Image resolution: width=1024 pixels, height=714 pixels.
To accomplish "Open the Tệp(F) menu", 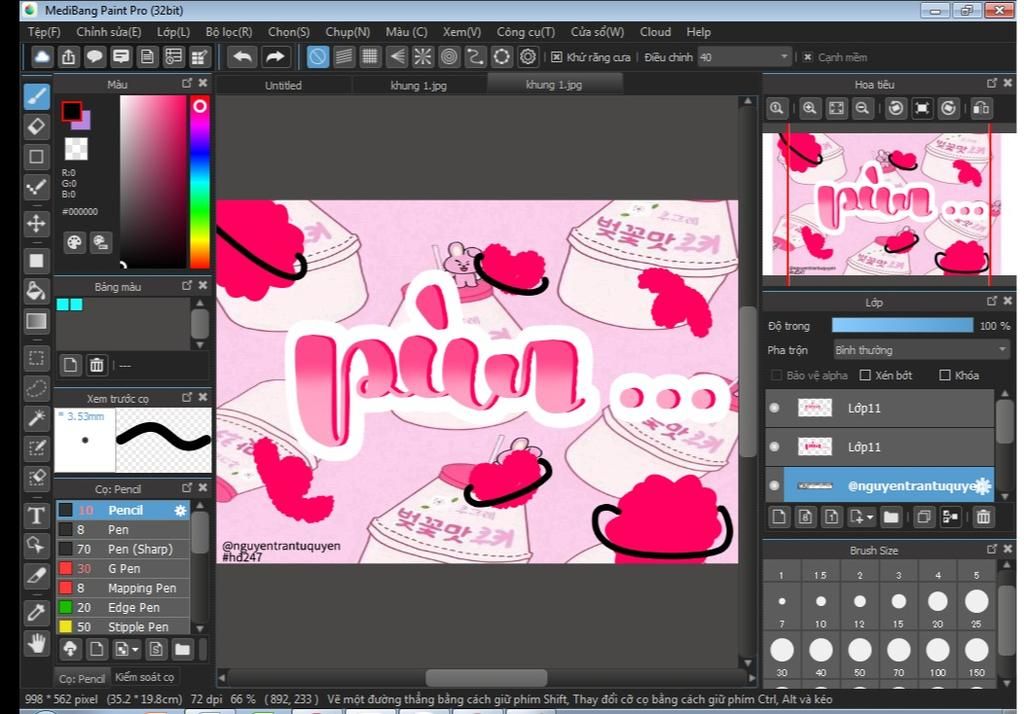I will pos(44,32).
